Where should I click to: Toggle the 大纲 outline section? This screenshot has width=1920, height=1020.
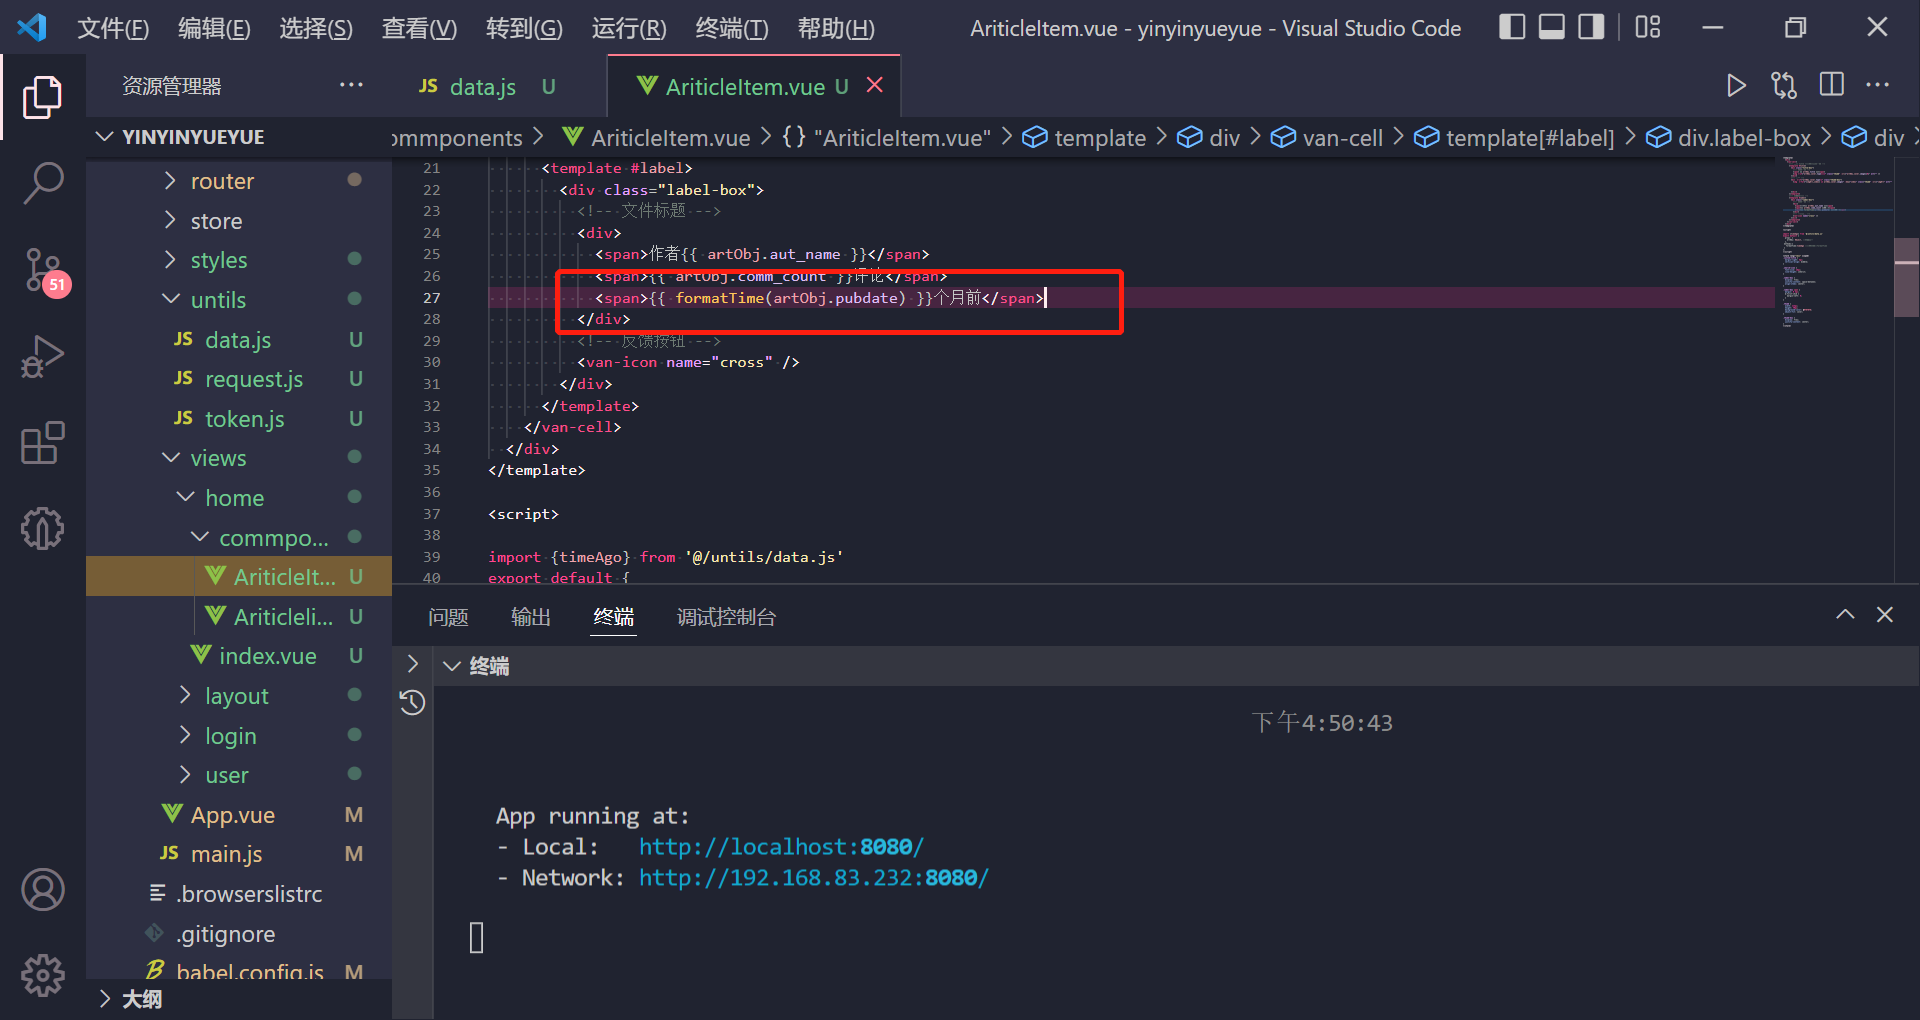pyautogui.click(x=142, y=997)
